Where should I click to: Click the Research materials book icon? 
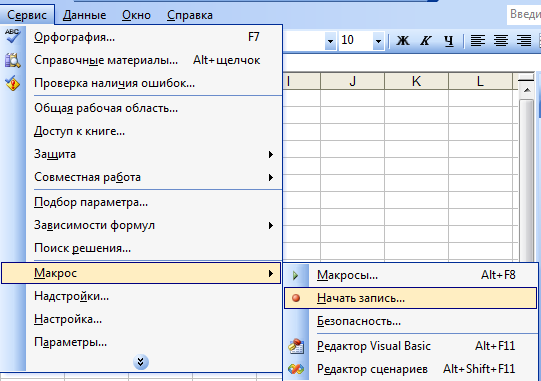pyautogui.click(x=12, y=60)
